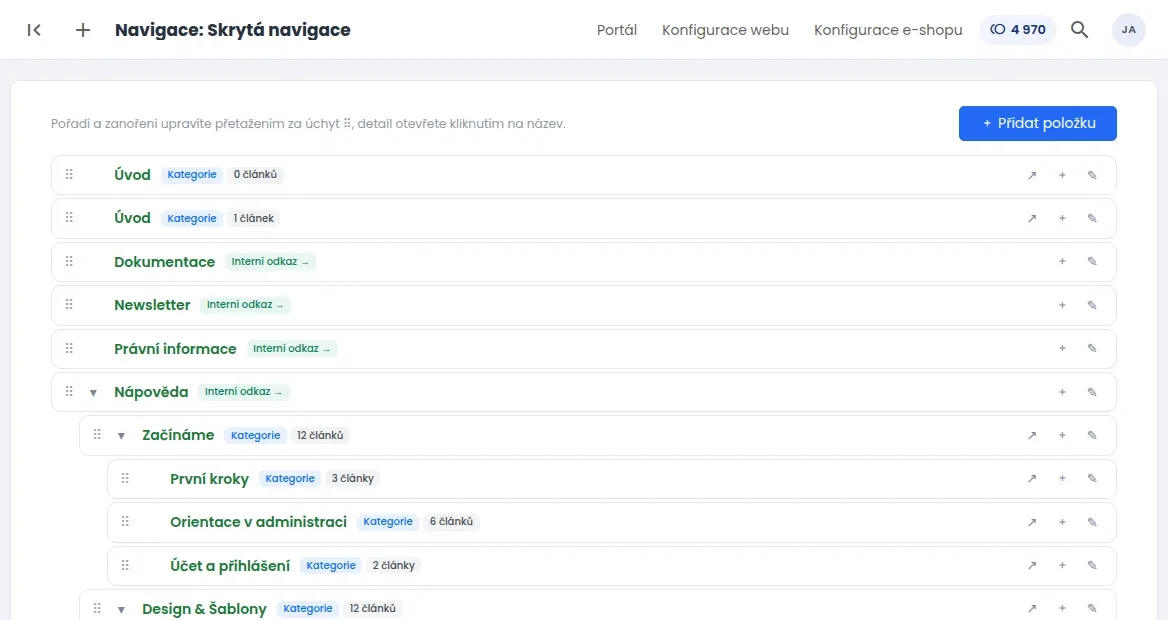Open the Newsletter item detail
Image resolution: width=1168 pixels, height=620 pixels.
(152, 305)
